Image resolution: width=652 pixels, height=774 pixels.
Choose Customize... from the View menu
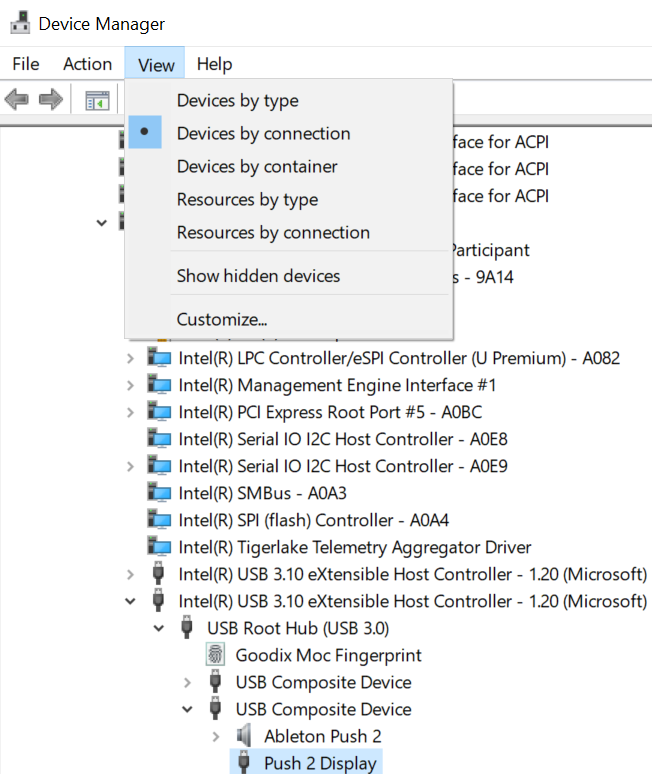(x=222, y=320)
